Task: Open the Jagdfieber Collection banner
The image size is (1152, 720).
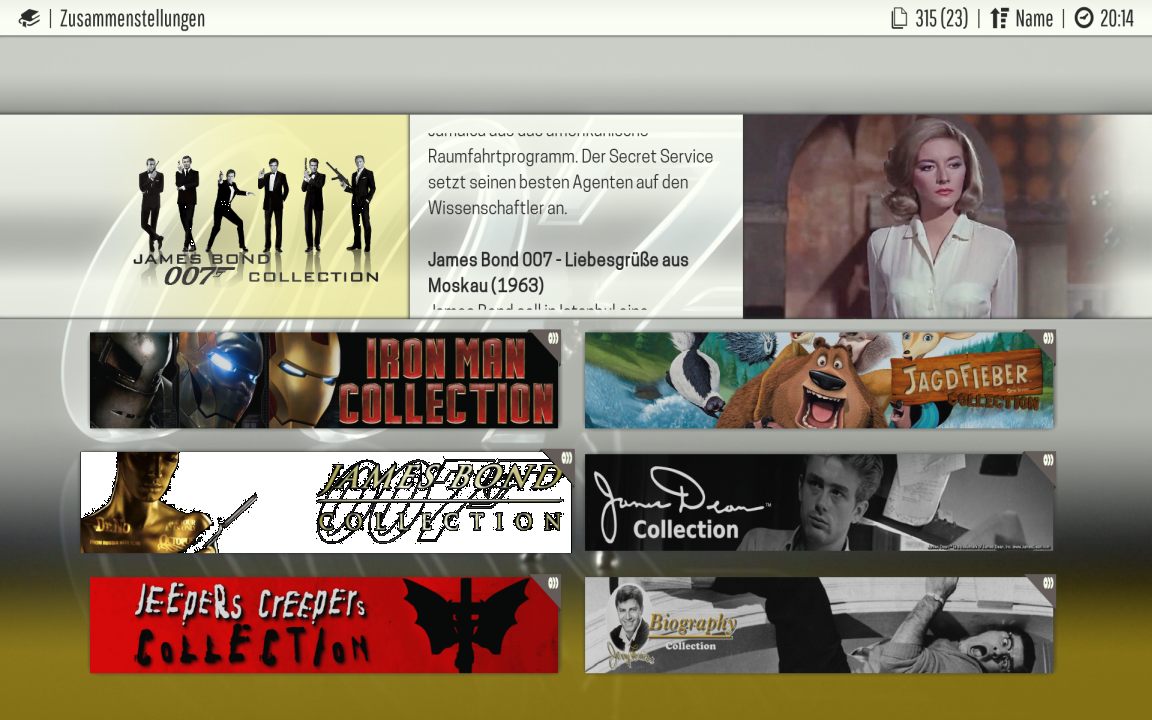Action: click(819, 380)
